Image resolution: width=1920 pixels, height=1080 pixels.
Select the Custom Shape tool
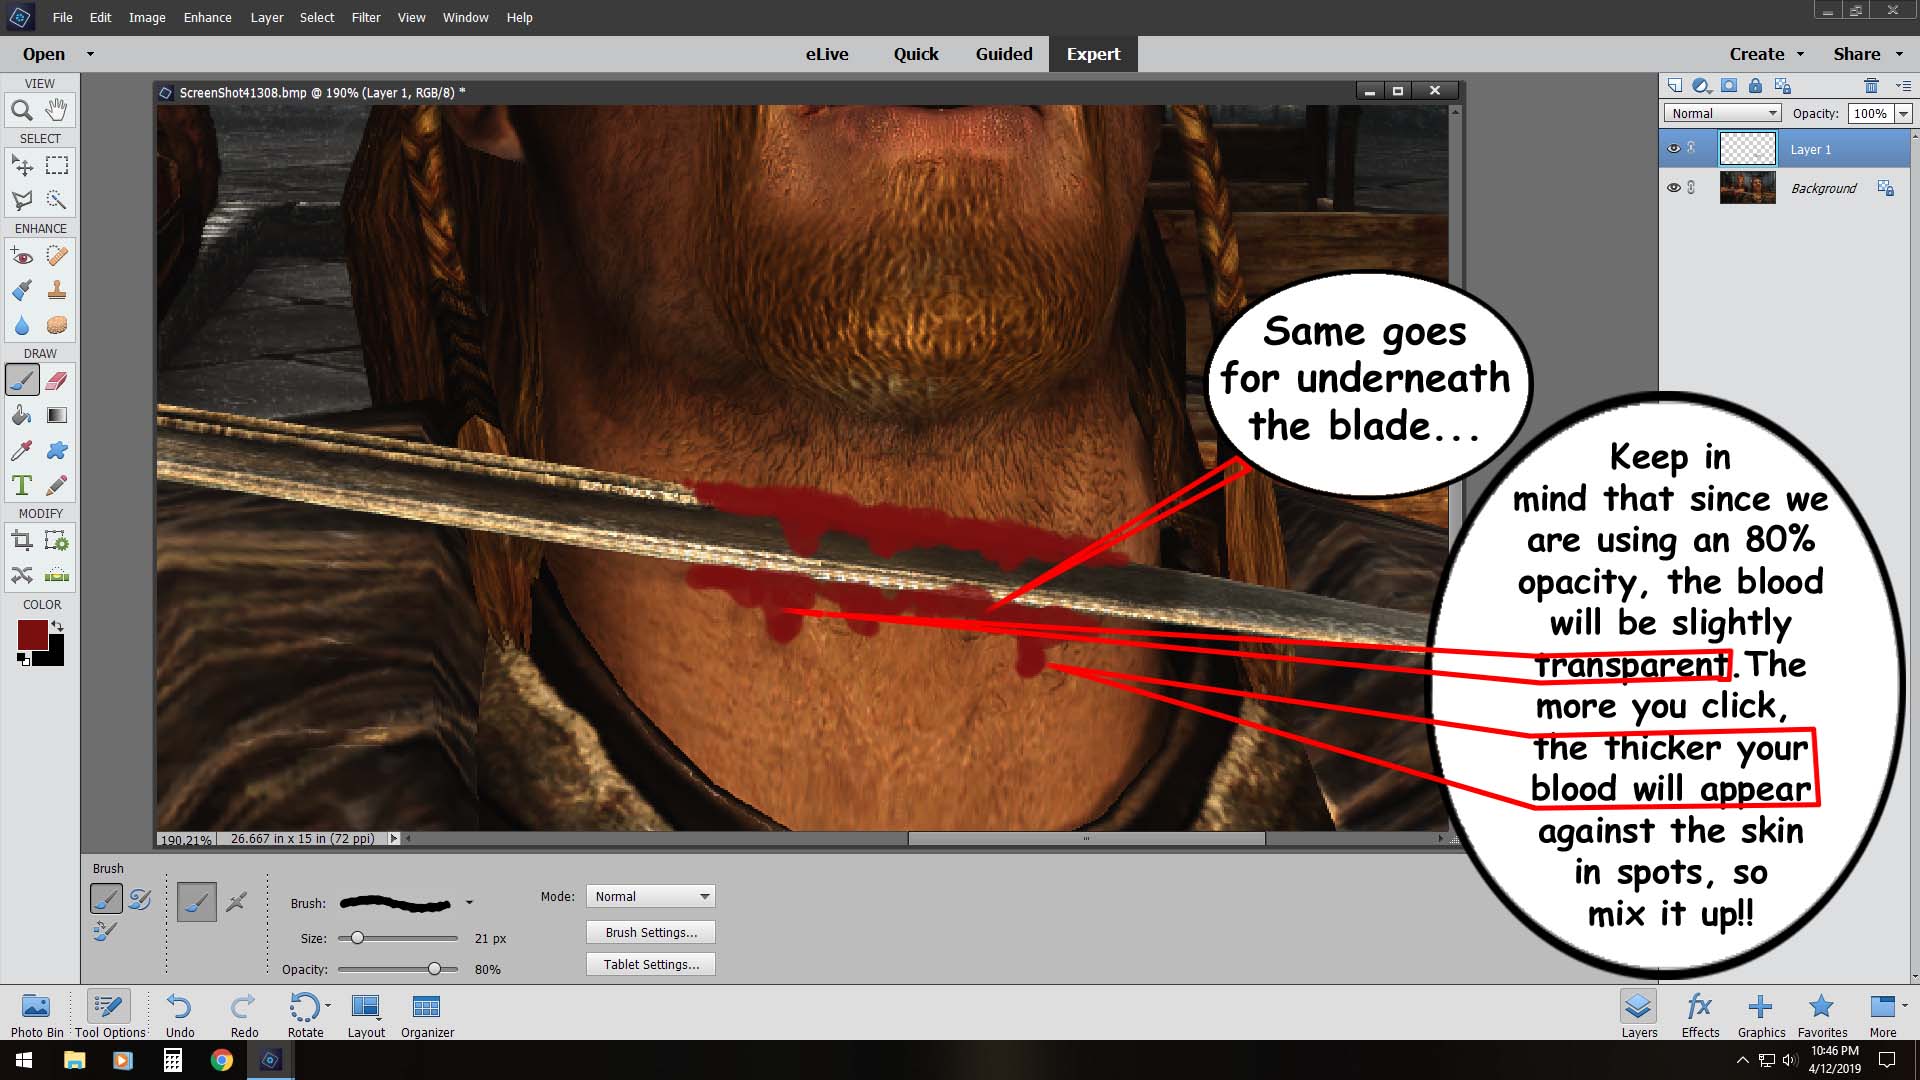pyautogui.click(x=57, y=450)
